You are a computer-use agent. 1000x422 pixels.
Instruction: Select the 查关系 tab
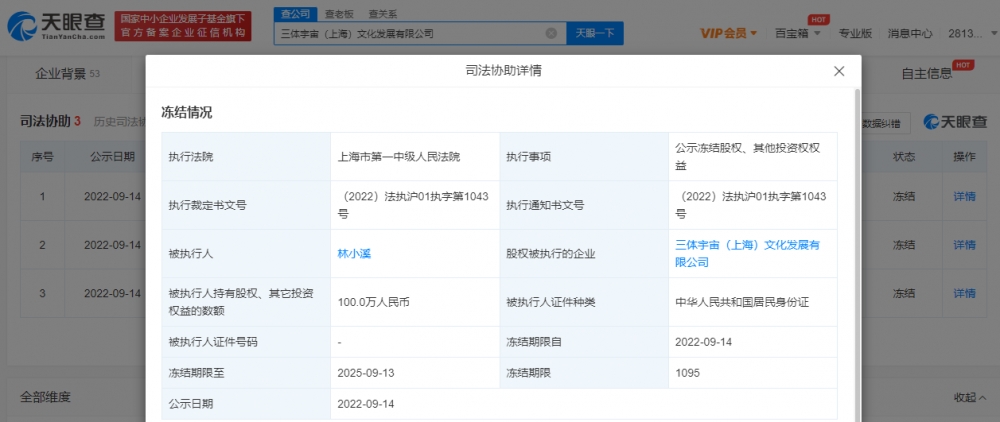coord(383,13)
